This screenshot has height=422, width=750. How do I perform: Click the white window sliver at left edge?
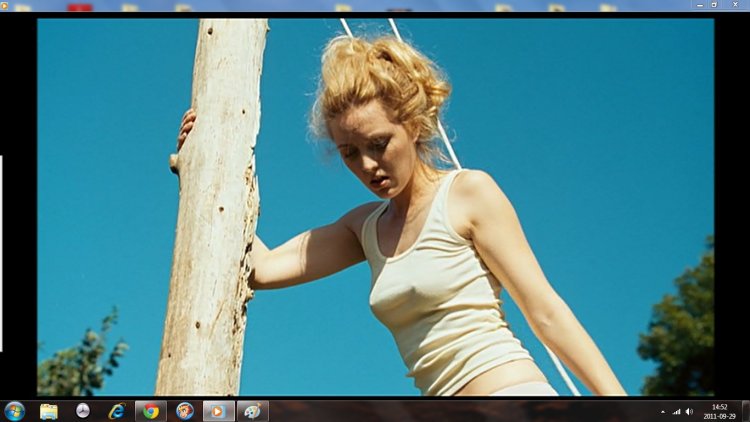click(1, 252)
